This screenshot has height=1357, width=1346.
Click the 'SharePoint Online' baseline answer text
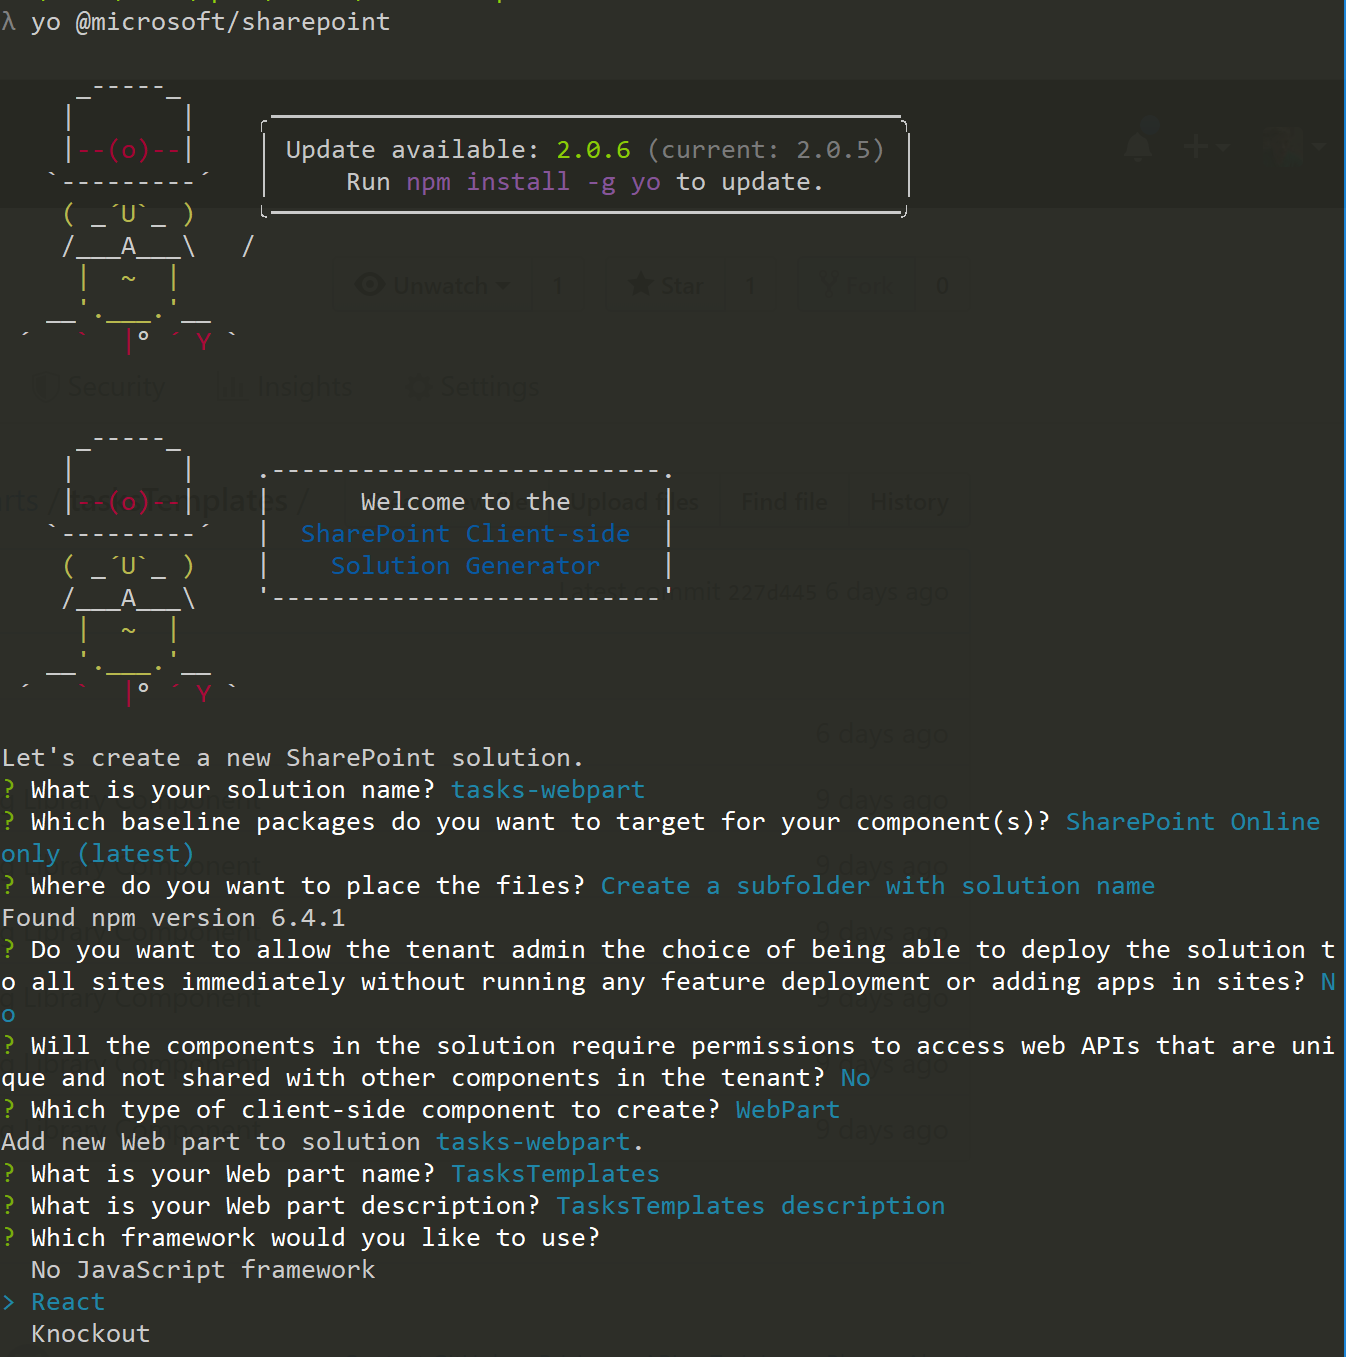point(1193,822)
